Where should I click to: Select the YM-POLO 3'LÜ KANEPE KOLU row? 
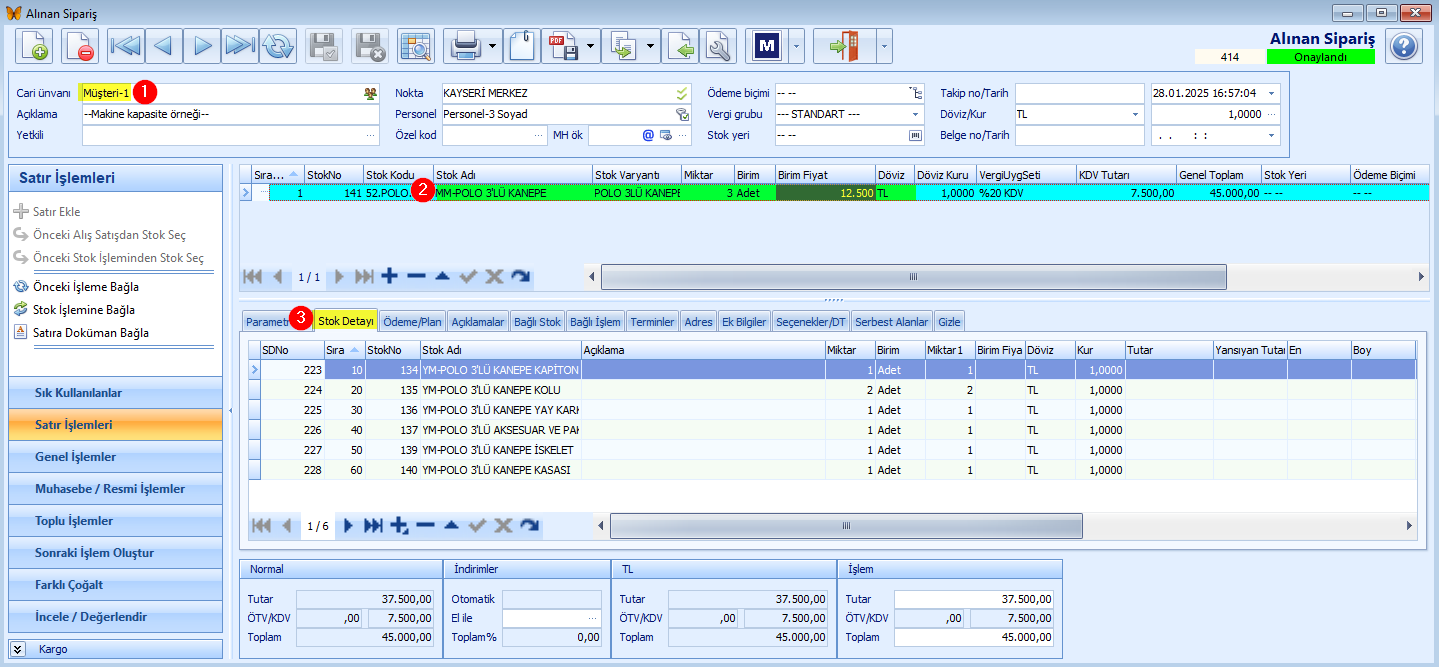[x=832, y=390]
